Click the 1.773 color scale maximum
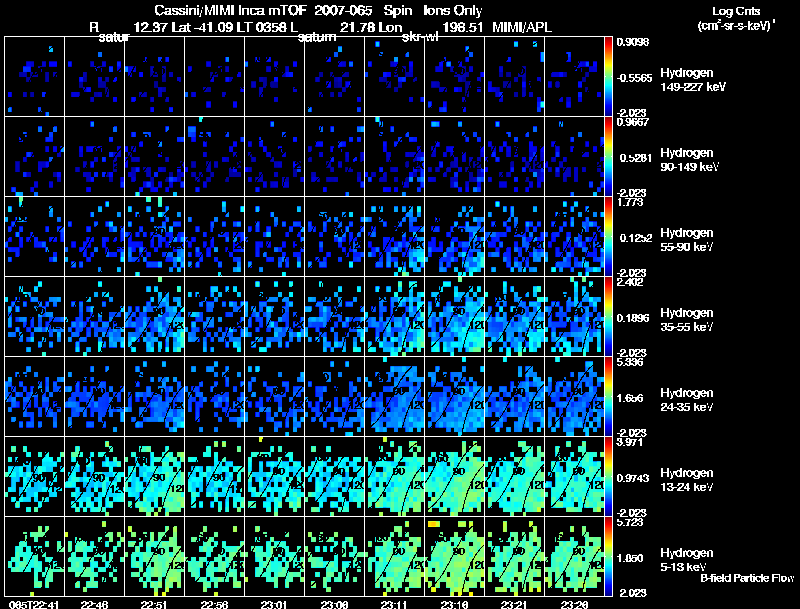The image size is (800, 609). [x=630, y=202]
